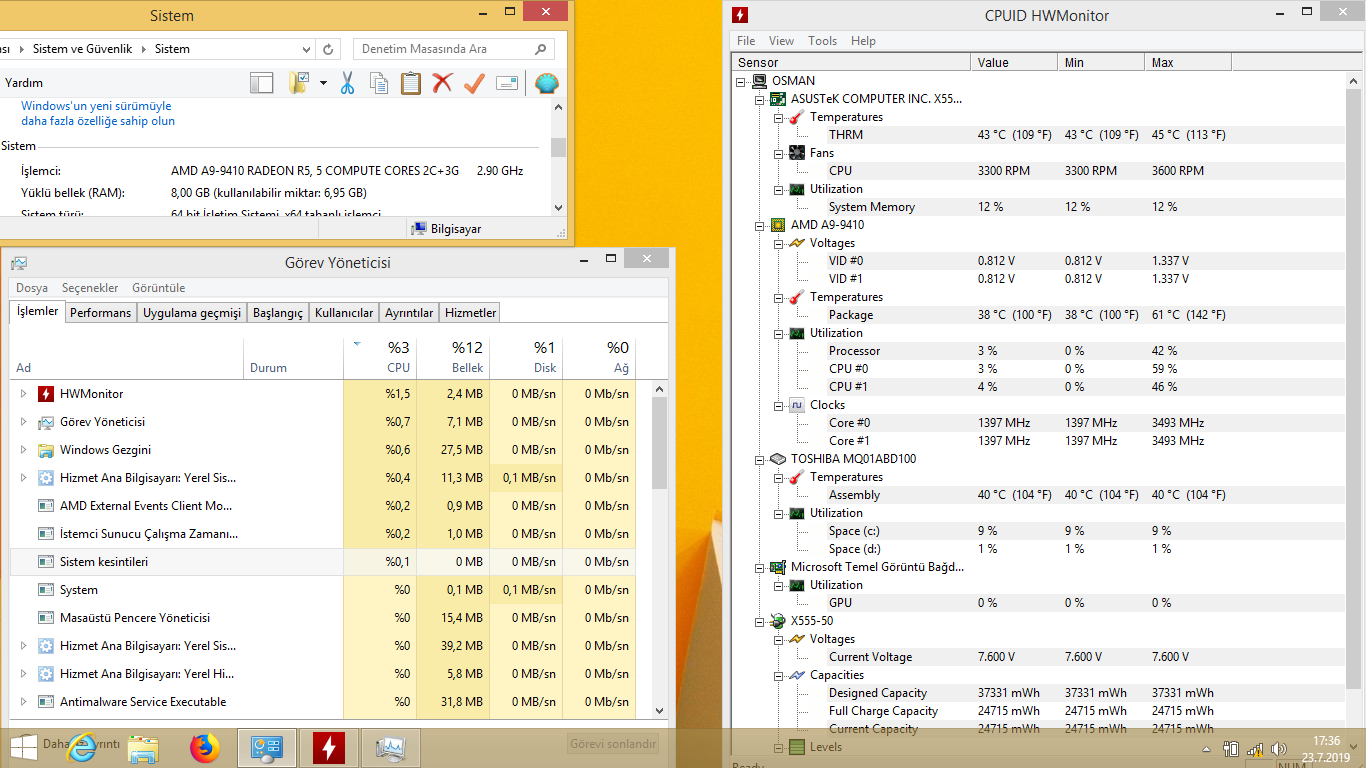Toggle the navigation pane icon in Sistem toolbar
1366x768 pixels.
pyautogui.click(x=261, y=83)
